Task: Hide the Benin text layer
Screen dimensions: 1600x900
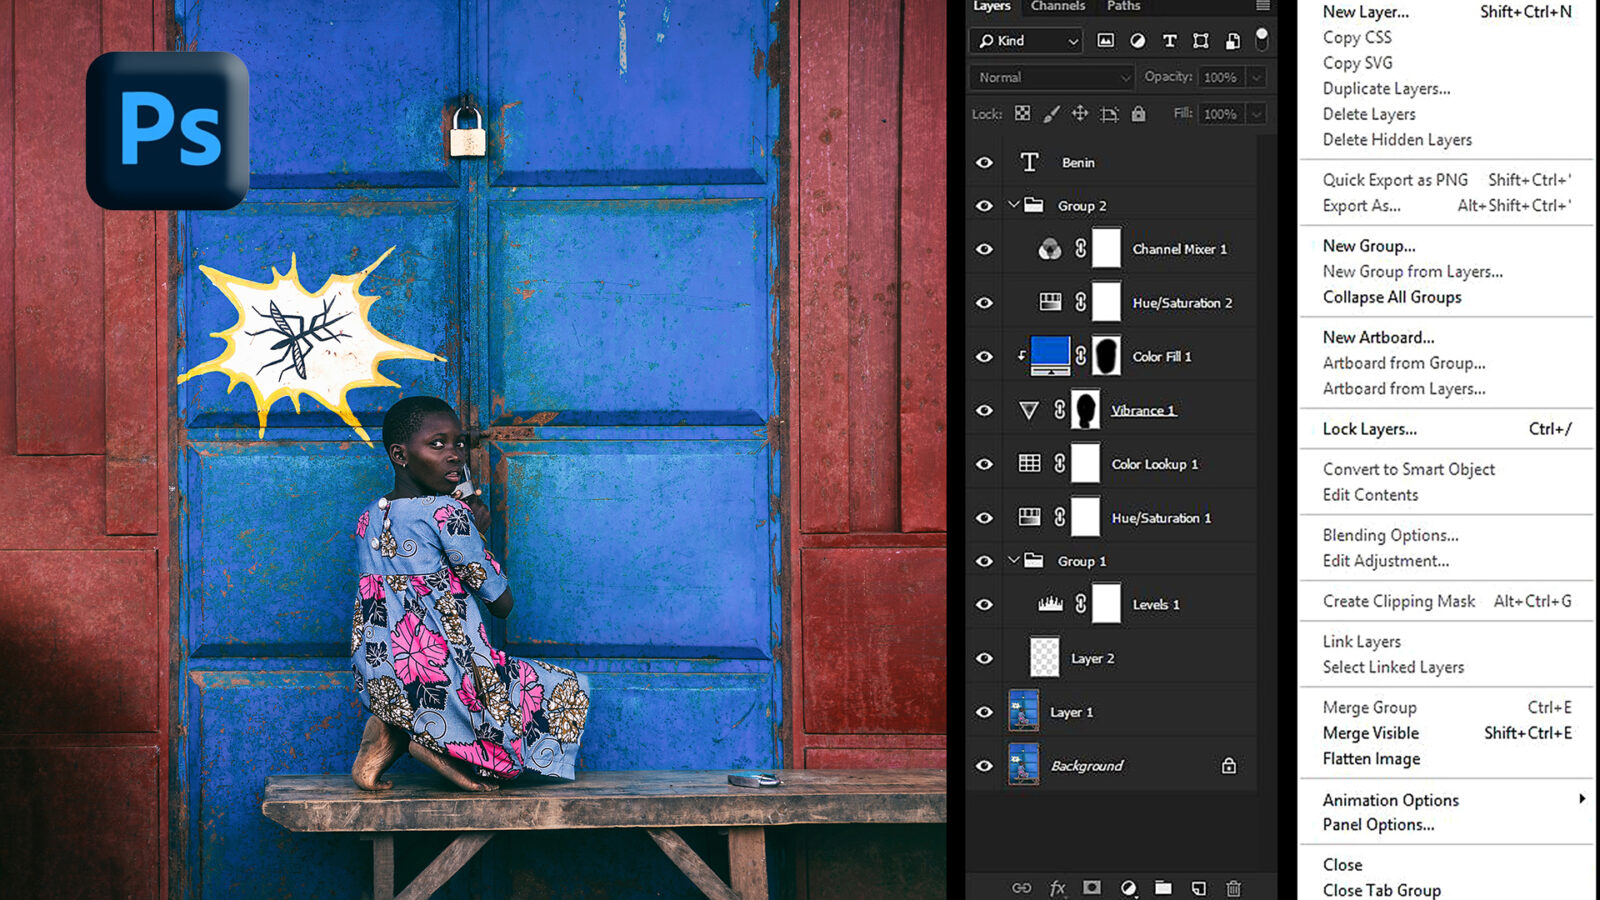Action: [x=984, y=163]
